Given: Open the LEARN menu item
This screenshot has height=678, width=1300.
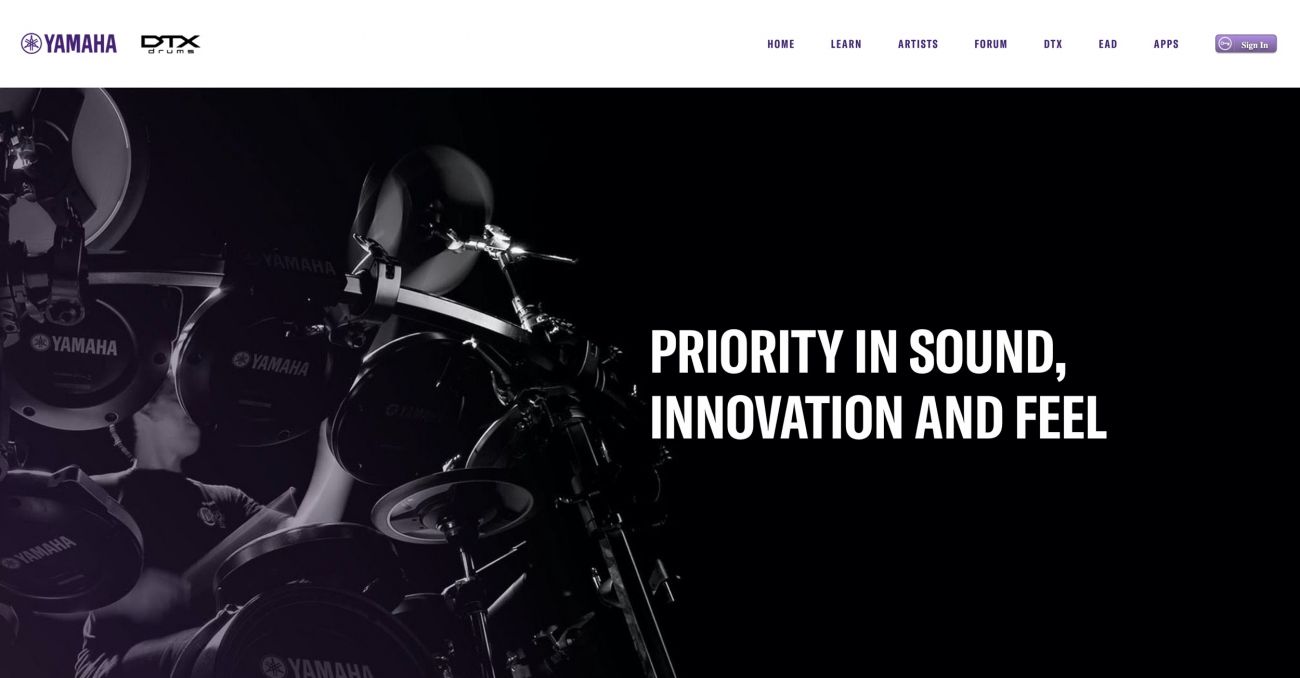Looking at the screenshot, I should (x=846, y=44).
